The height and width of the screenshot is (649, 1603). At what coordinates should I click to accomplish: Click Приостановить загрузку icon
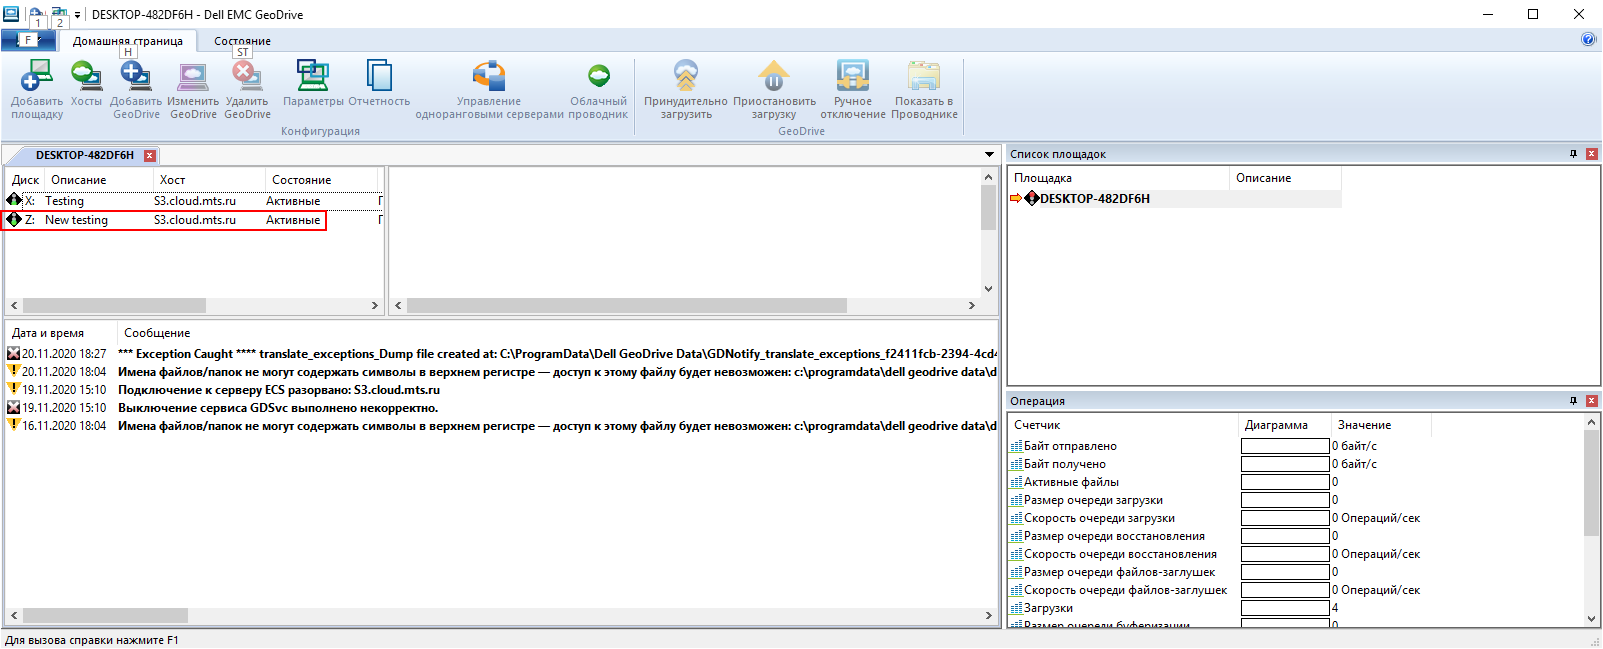tap(774, 77)
